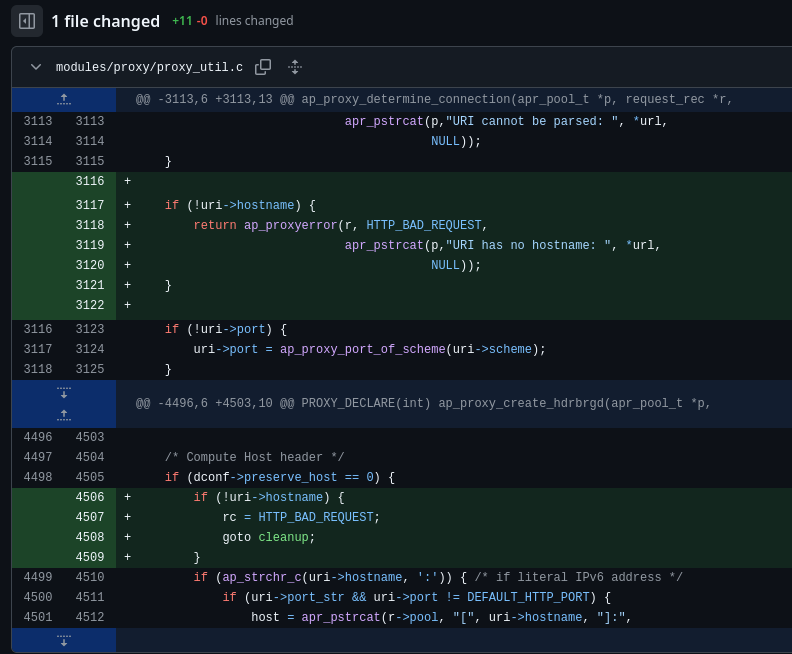Expand lines up before line 4503 hunk
This screenshot has height=654, width=792.
pyautogui.click(x=64, y=415)
